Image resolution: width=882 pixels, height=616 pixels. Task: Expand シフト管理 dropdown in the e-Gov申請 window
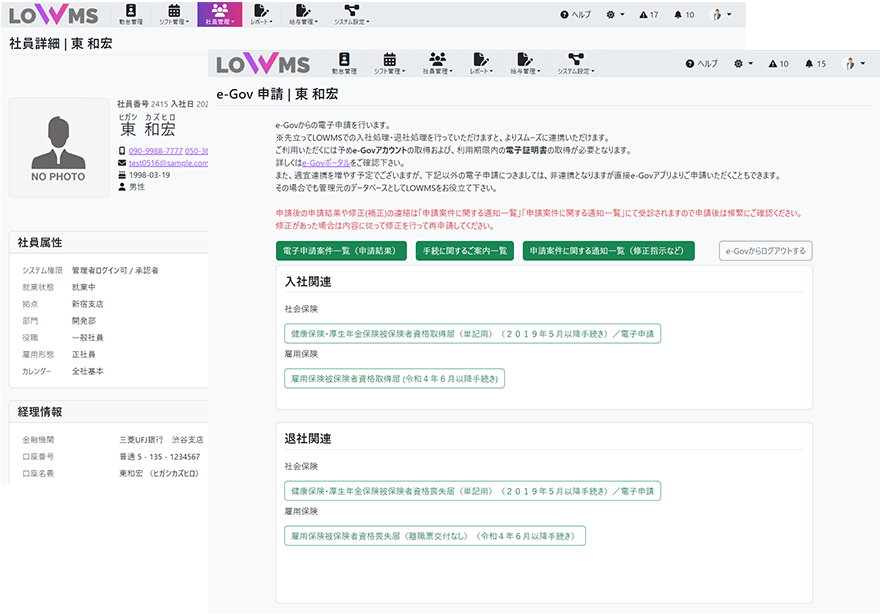pos(390,64)
